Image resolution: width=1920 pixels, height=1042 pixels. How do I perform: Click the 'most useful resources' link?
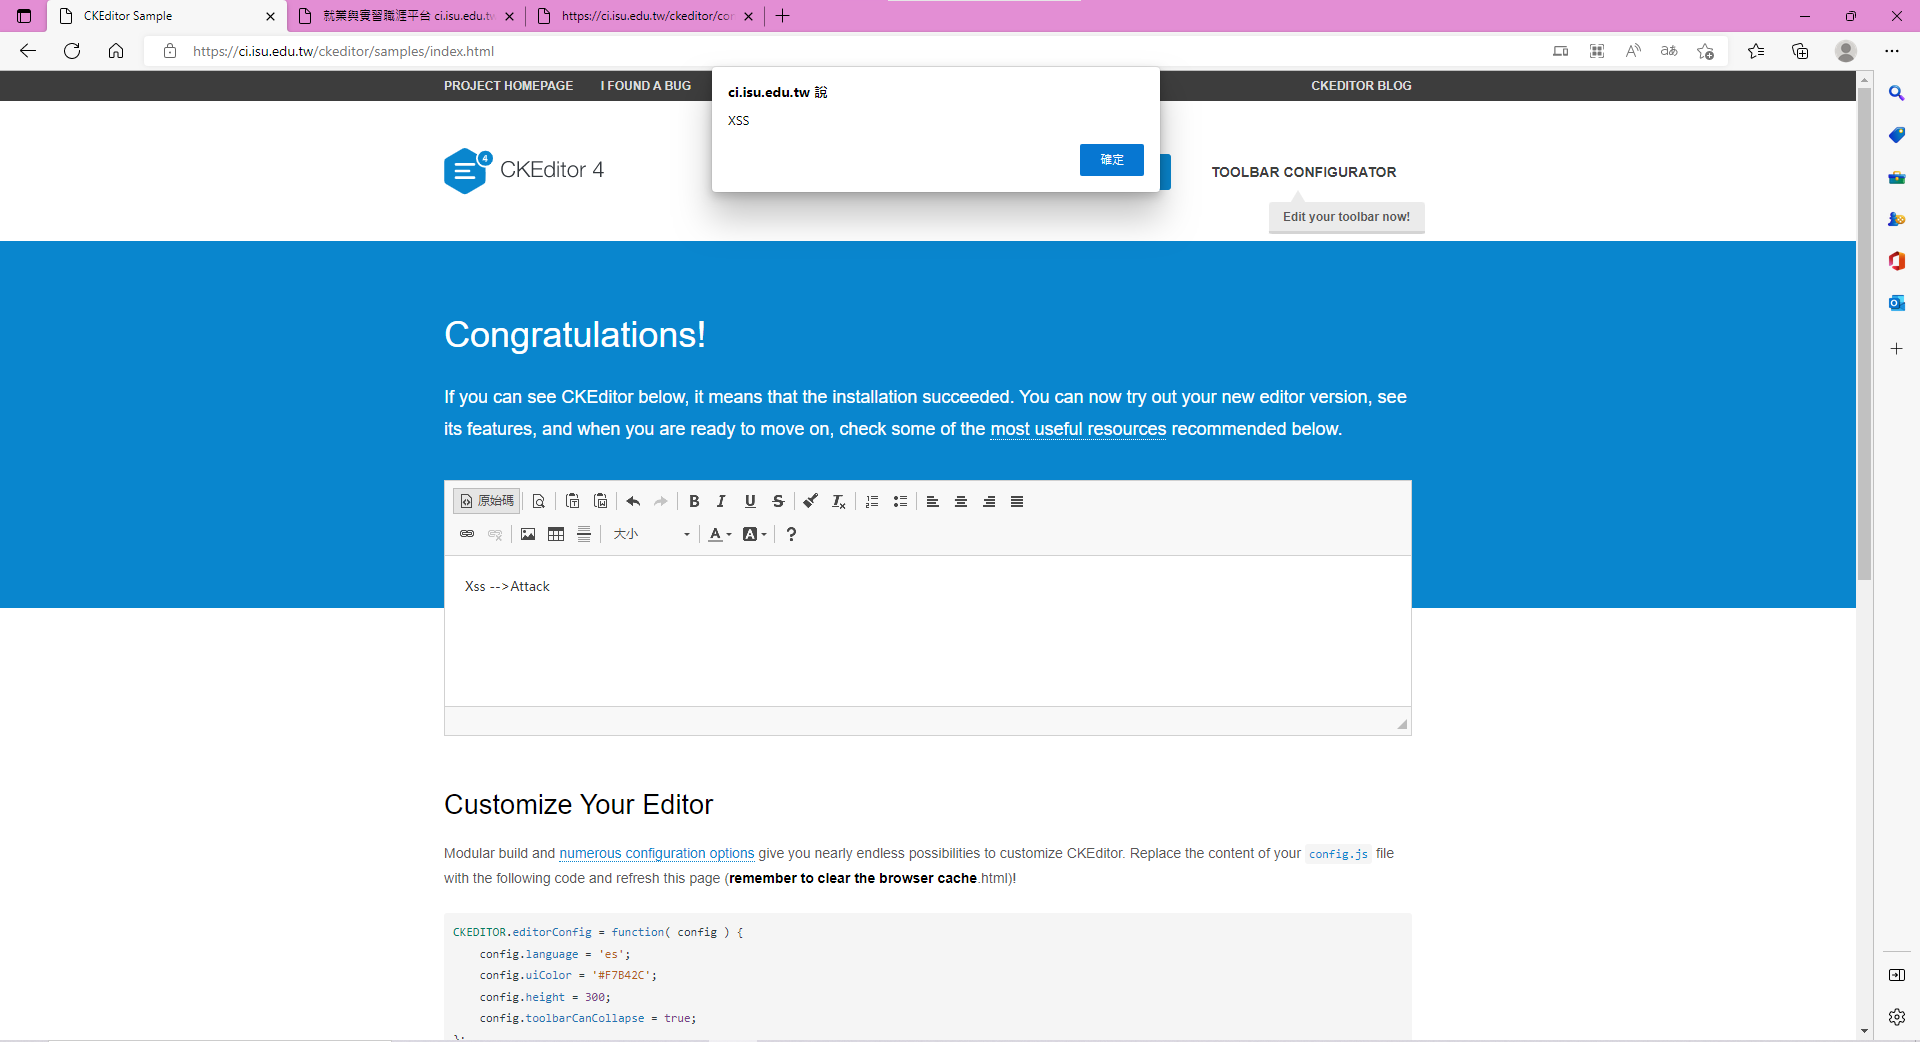(1078, 429)
